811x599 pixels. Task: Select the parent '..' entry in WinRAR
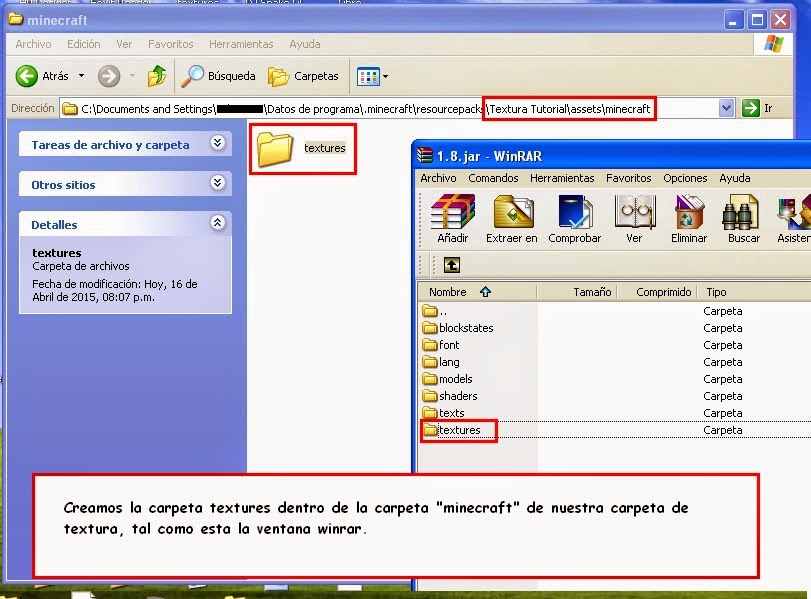(x=434, y=311)
